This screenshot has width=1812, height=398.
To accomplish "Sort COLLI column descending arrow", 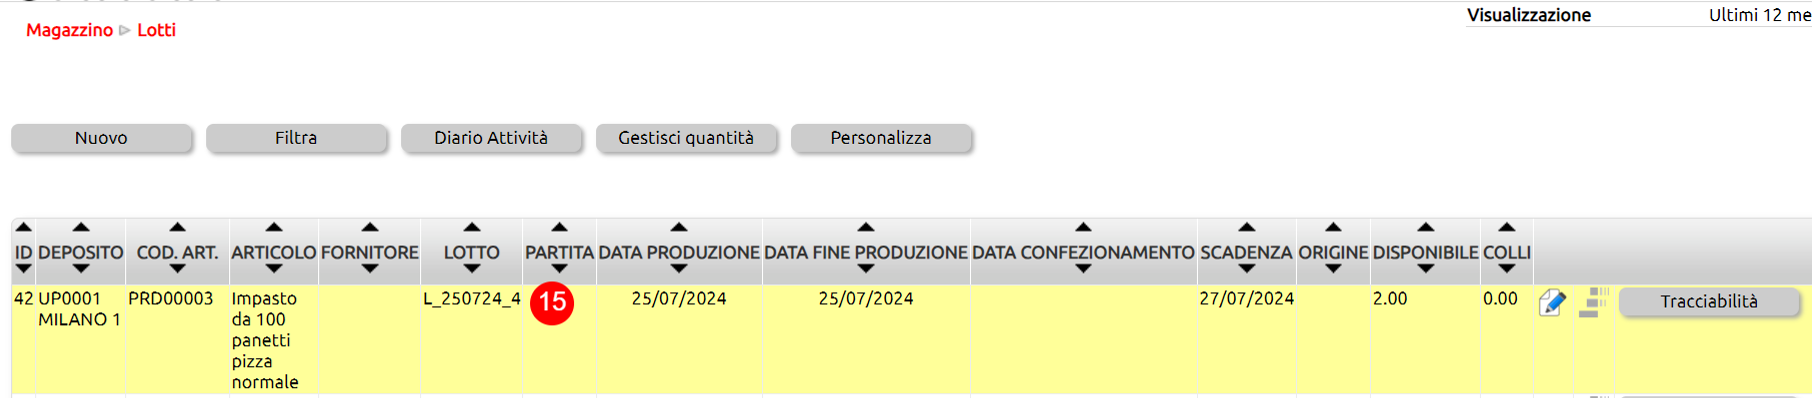I will click(x=1507, y=269).
